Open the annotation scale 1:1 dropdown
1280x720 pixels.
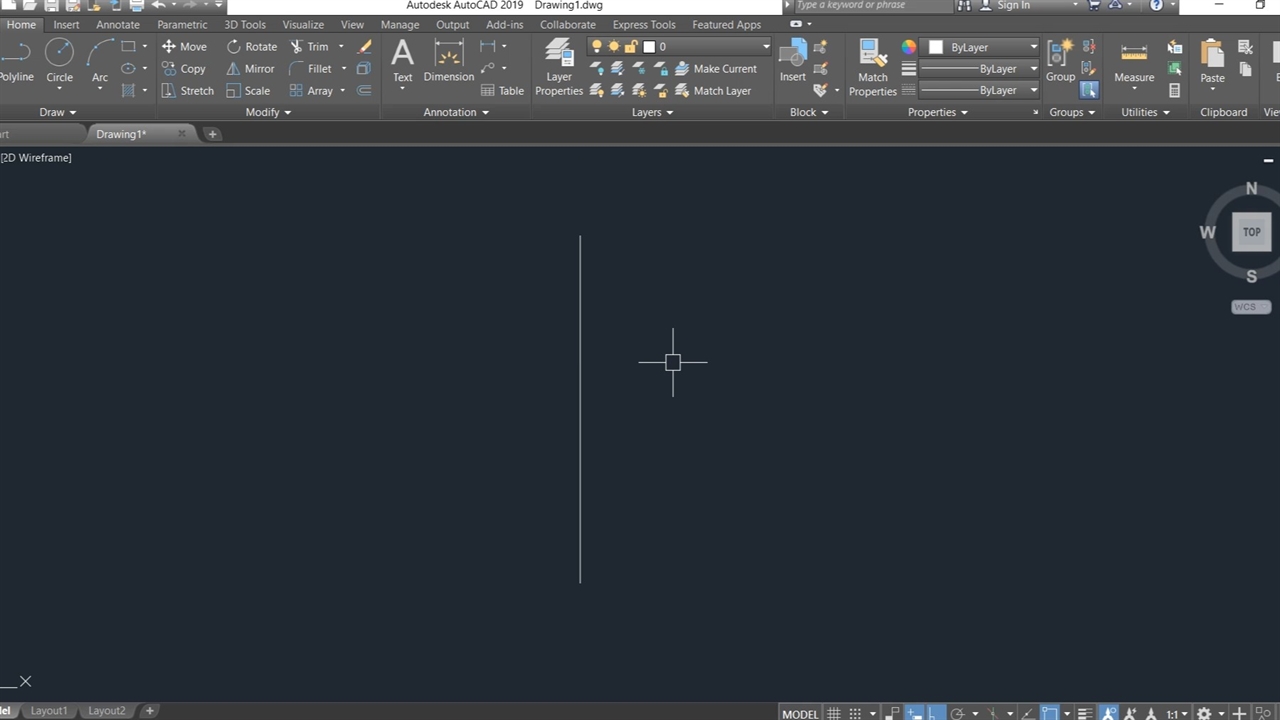point(1177,714)
